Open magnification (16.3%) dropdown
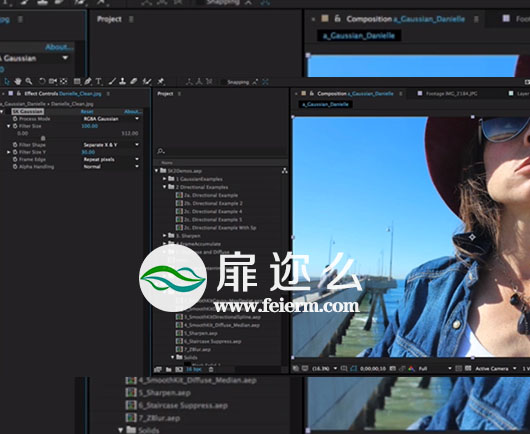The image size is (530, 434). 324,368
